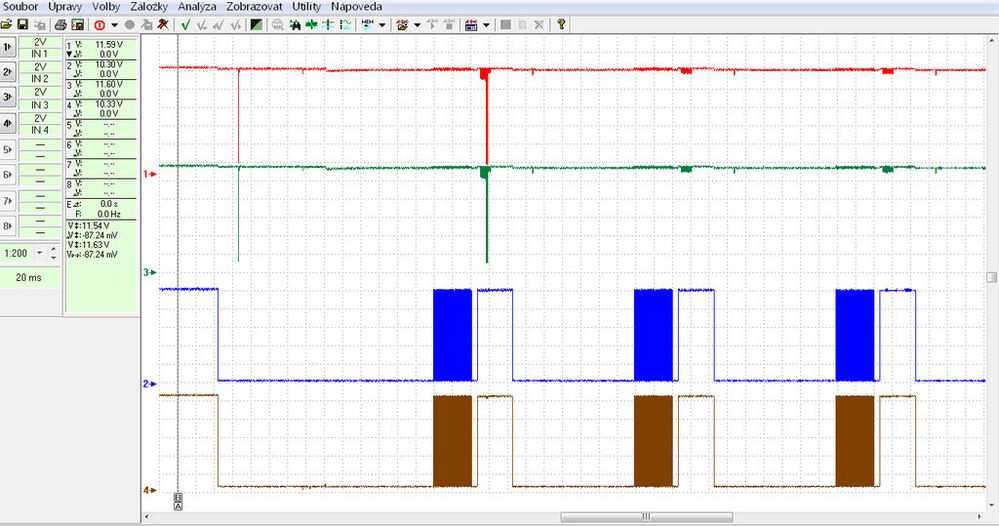This screenshot has width=999, height=526.
Task: Open the Utility menu
Action: point(306,6)
